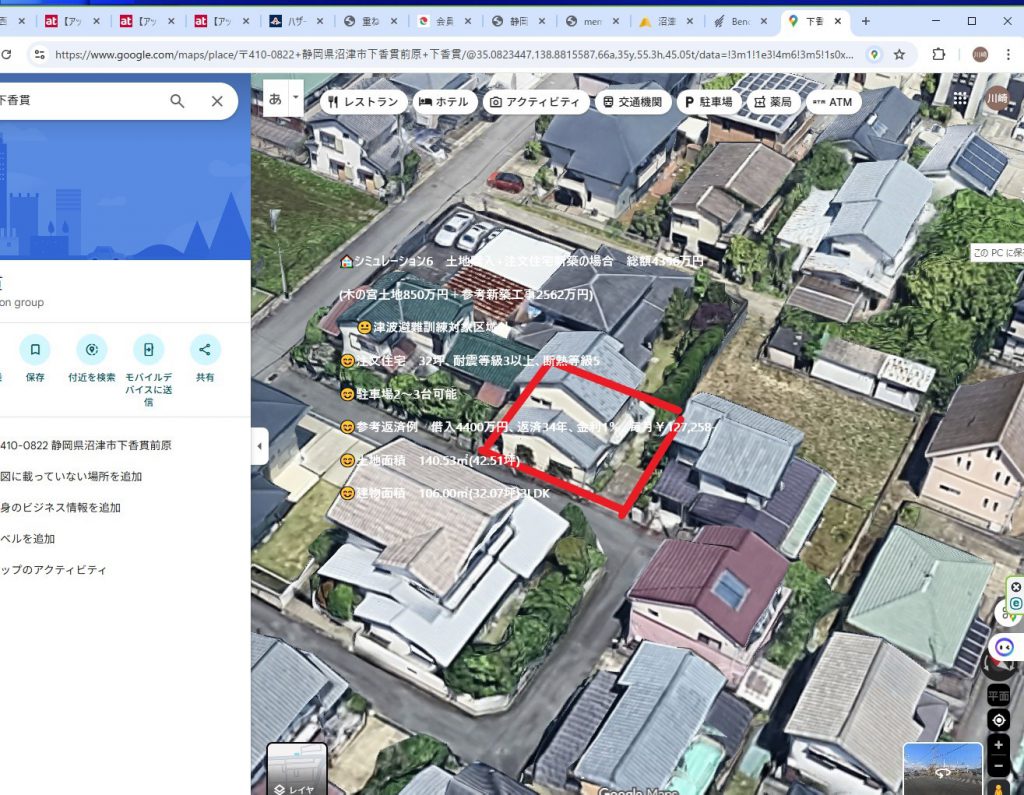Image resolution: width=1024 pixels, height=795 pixels.
Task: Reload the page with the refresh icon
Action: pos(7,54)
